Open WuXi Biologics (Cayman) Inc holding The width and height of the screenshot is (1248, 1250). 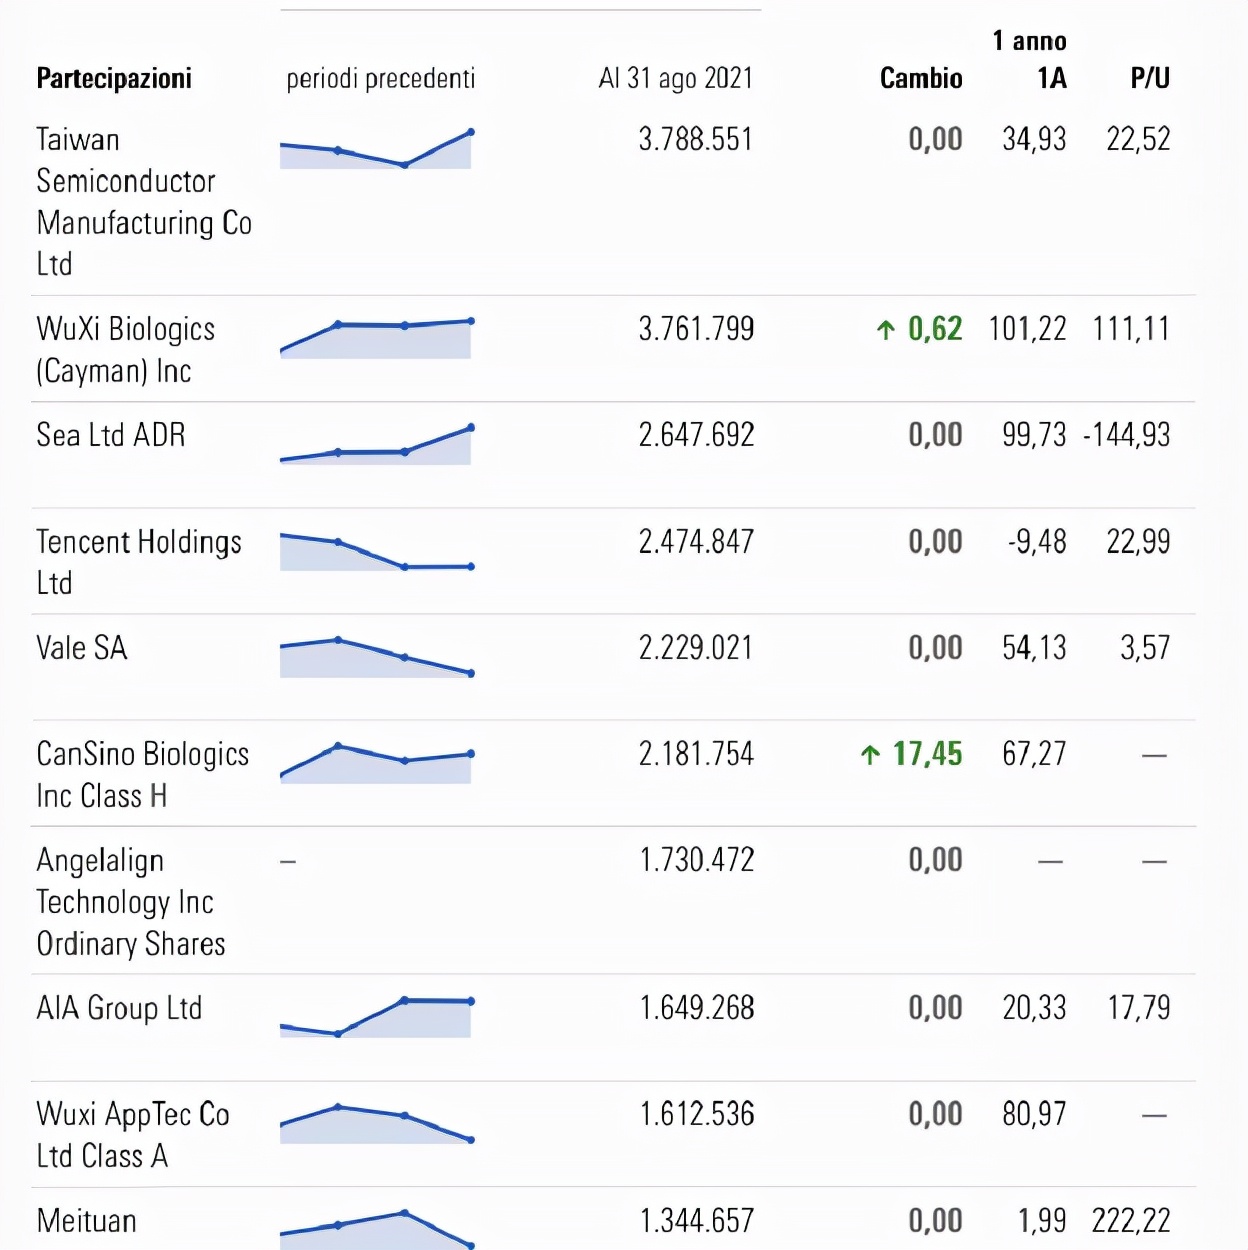coord(126,349)
